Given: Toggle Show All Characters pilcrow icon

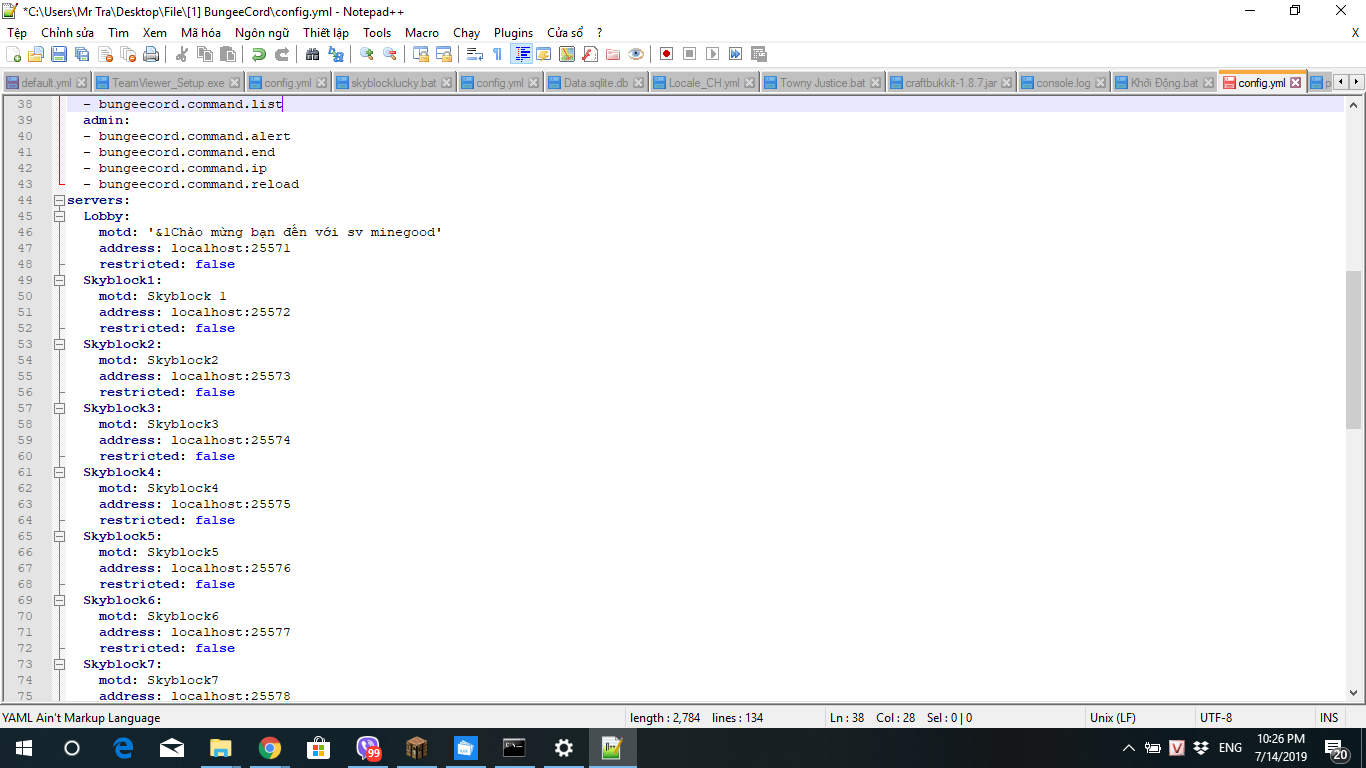Looking at the screenshot, I should point(498,54).
